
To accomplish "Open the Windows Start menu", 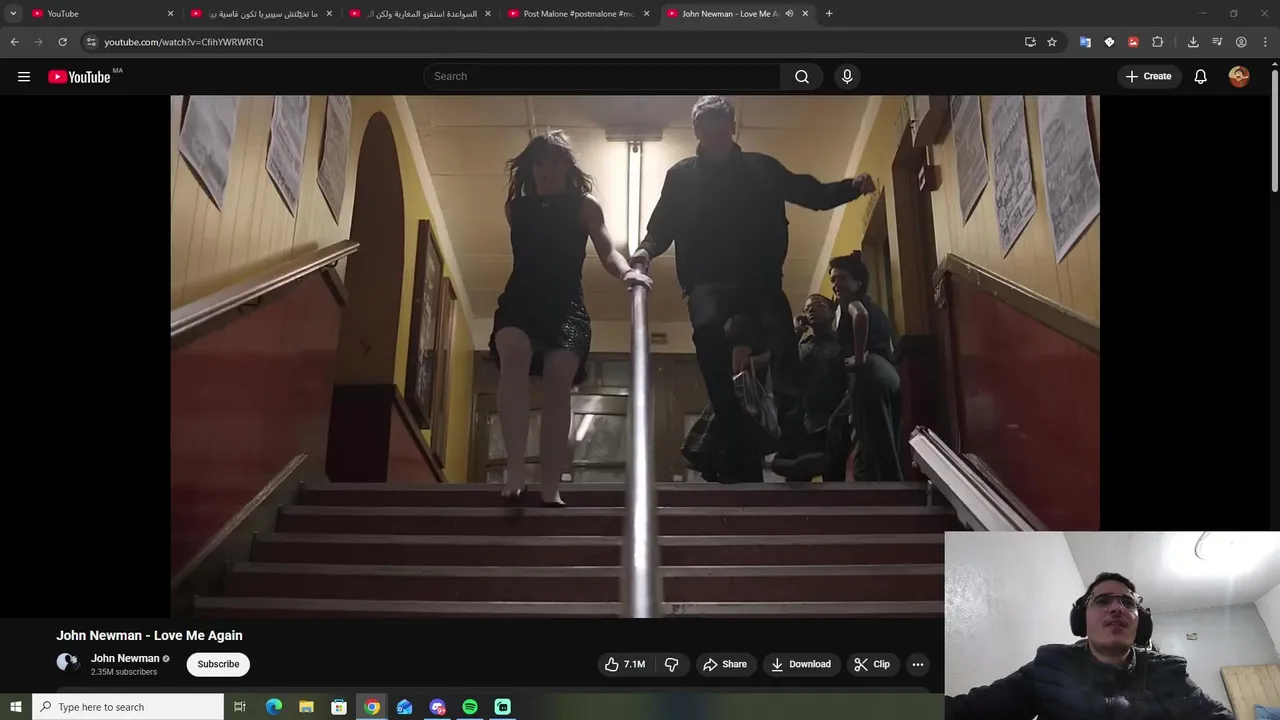I will point(15,707).
